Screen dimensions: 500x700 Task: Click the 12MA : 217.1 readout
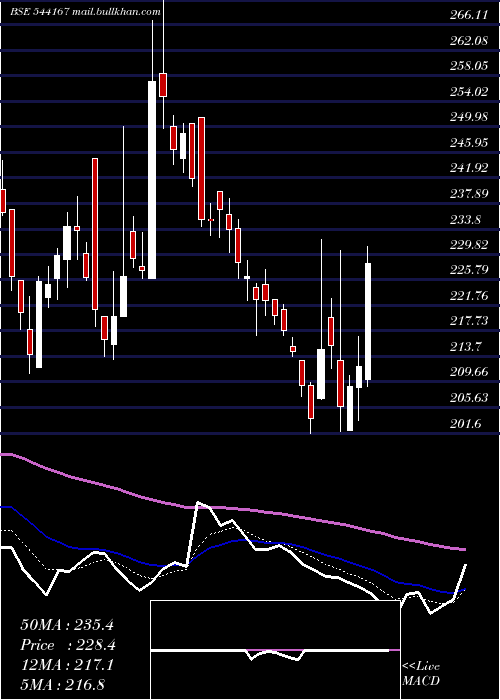(x=67, y=665)
